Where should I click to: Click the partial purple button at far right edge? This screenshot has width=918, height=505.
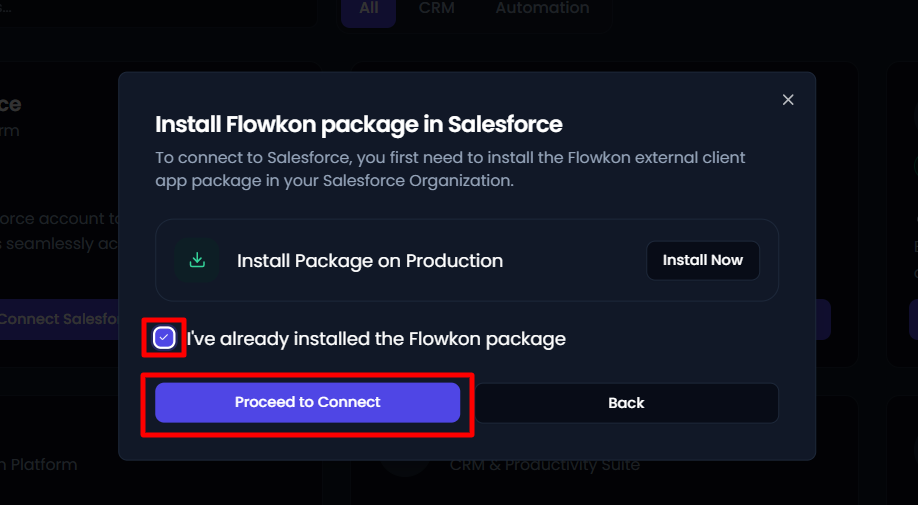tap(913, 320)
